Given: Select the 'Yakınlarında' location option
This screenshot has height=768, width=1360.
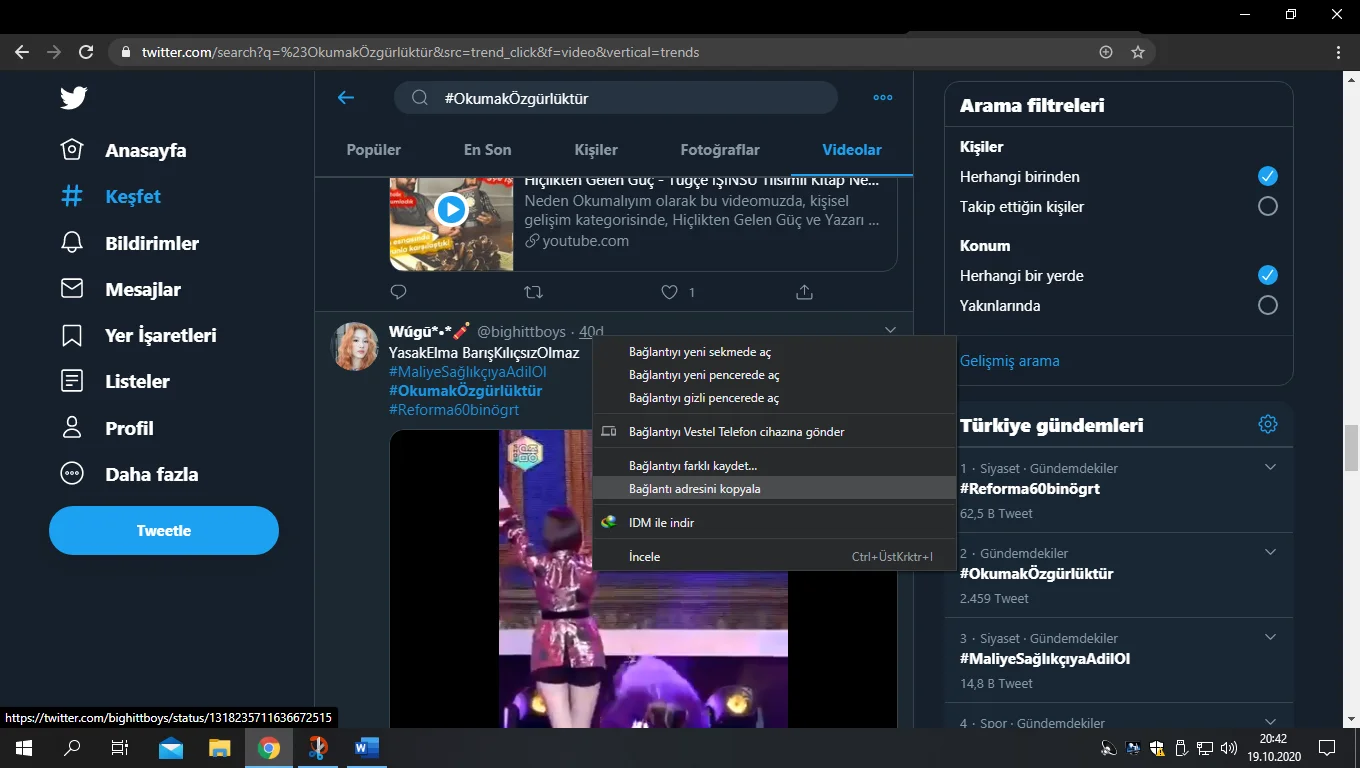Looking at the screenshot, I should 1267,306.
